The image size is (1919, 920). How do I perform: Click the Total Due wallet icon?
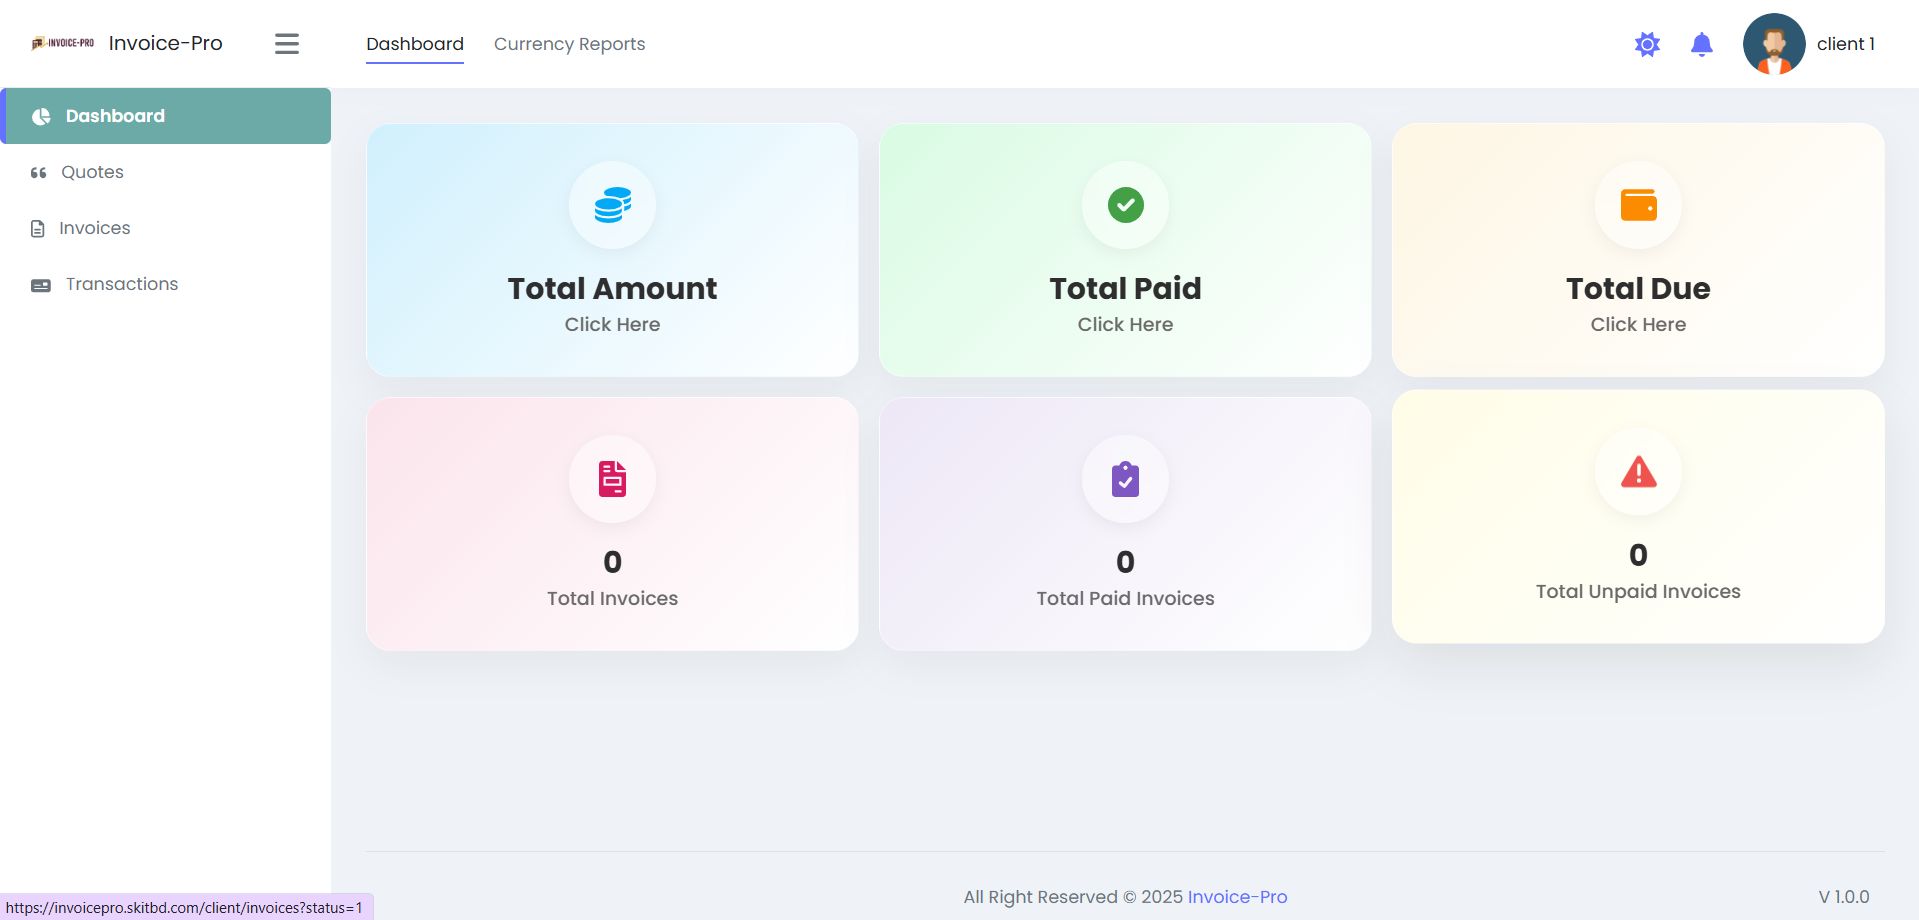coord(1638,205)
